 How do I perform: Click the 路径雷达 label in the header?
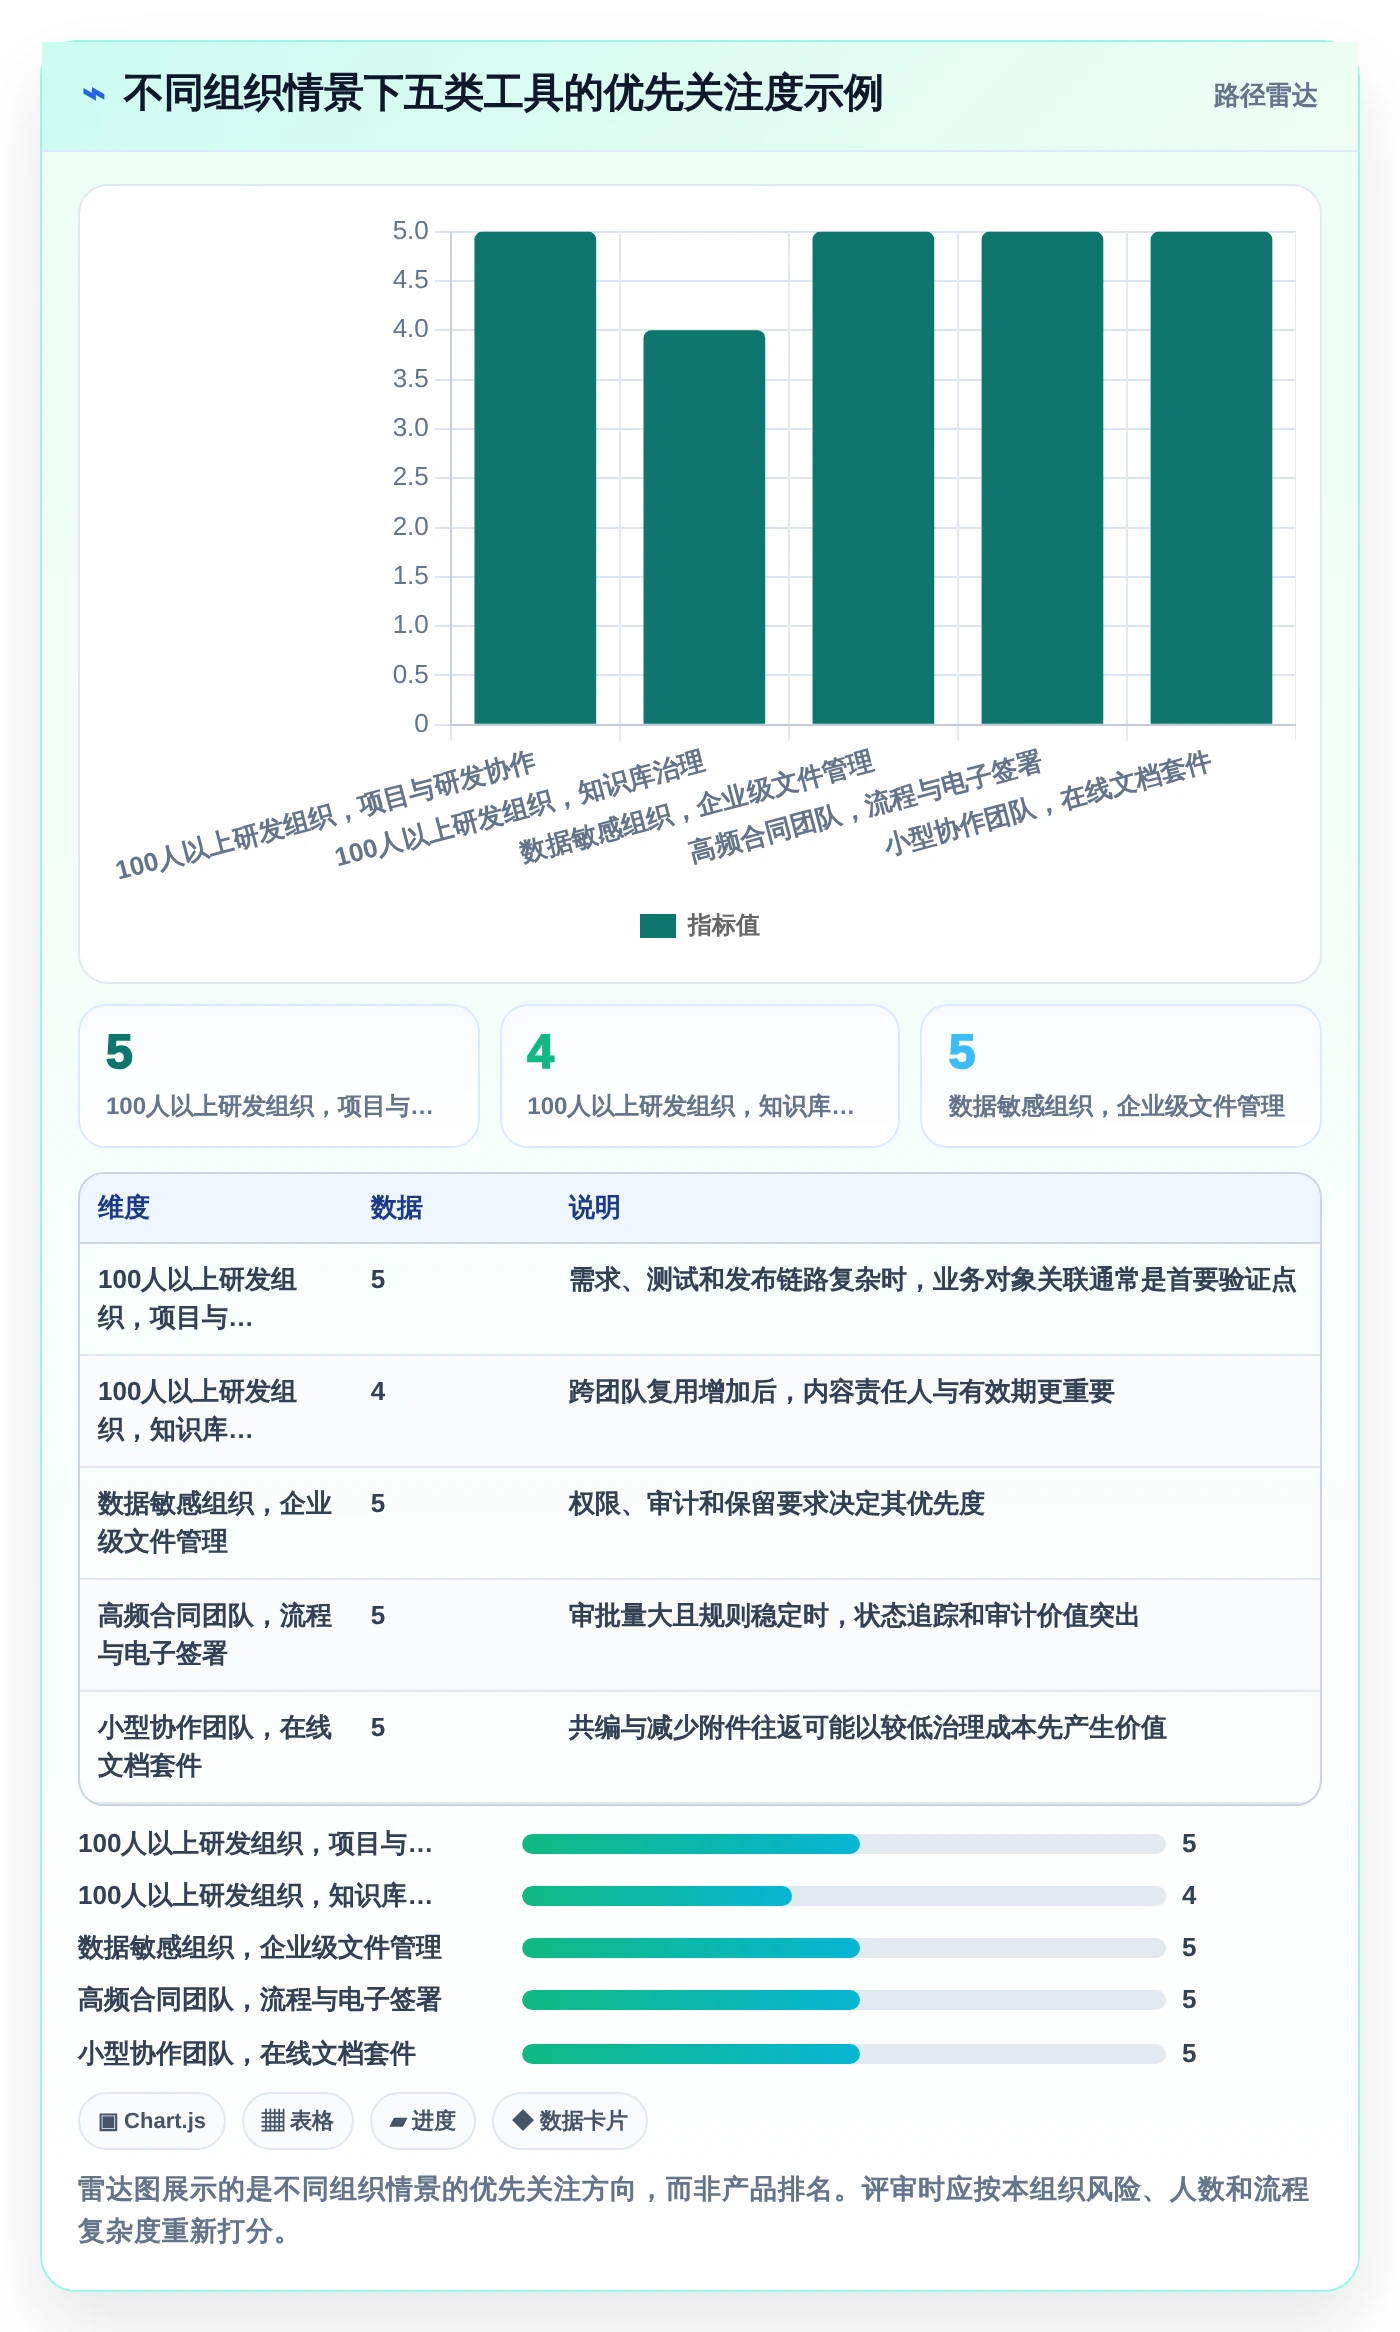pos(1265,96)
